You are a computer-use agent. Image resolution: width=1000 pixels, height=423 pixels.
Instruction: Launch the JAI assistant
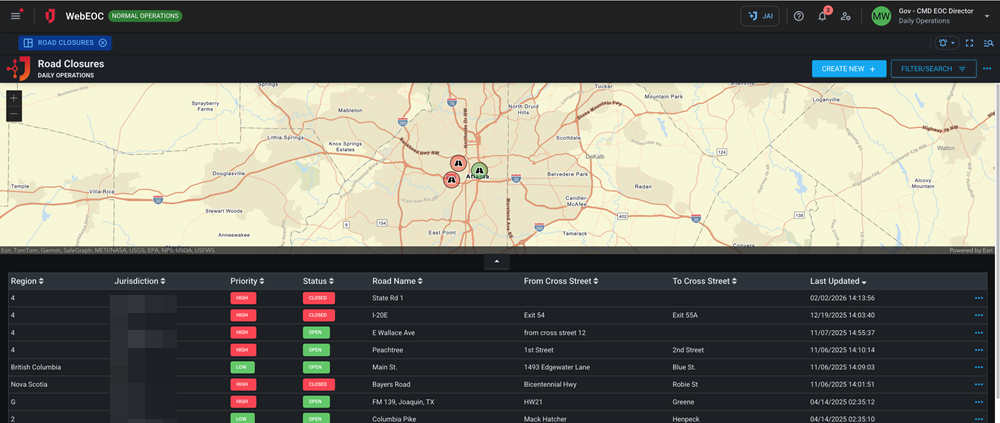[760, 16]
